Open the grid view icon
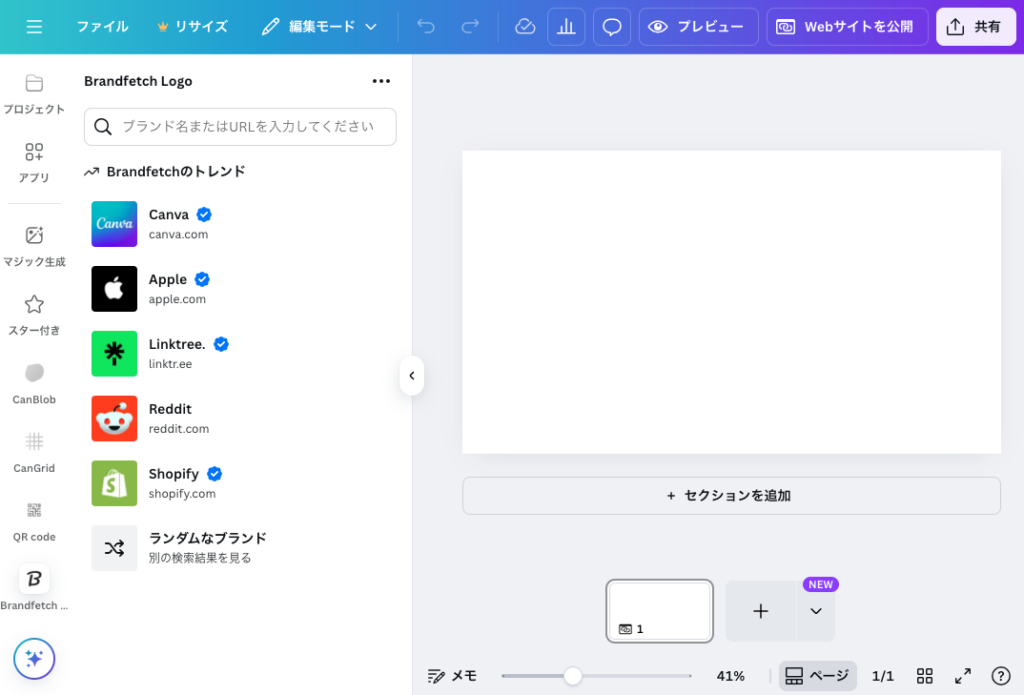This screenshot has height=695, width=1024. 925,676
